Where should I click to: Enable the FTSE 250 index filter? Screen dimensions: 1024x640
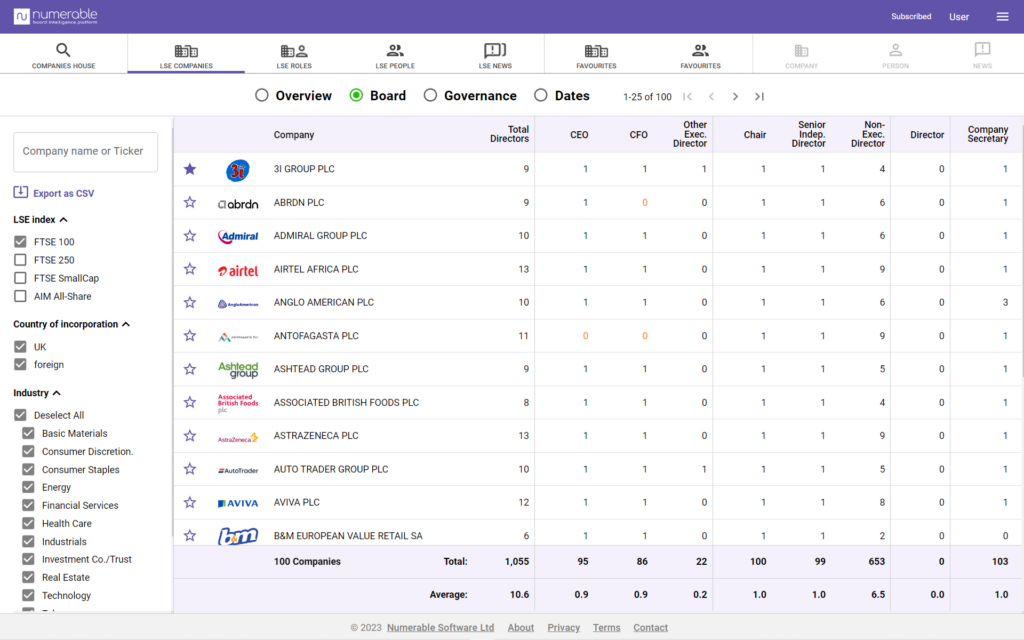[x=20, y=260]
